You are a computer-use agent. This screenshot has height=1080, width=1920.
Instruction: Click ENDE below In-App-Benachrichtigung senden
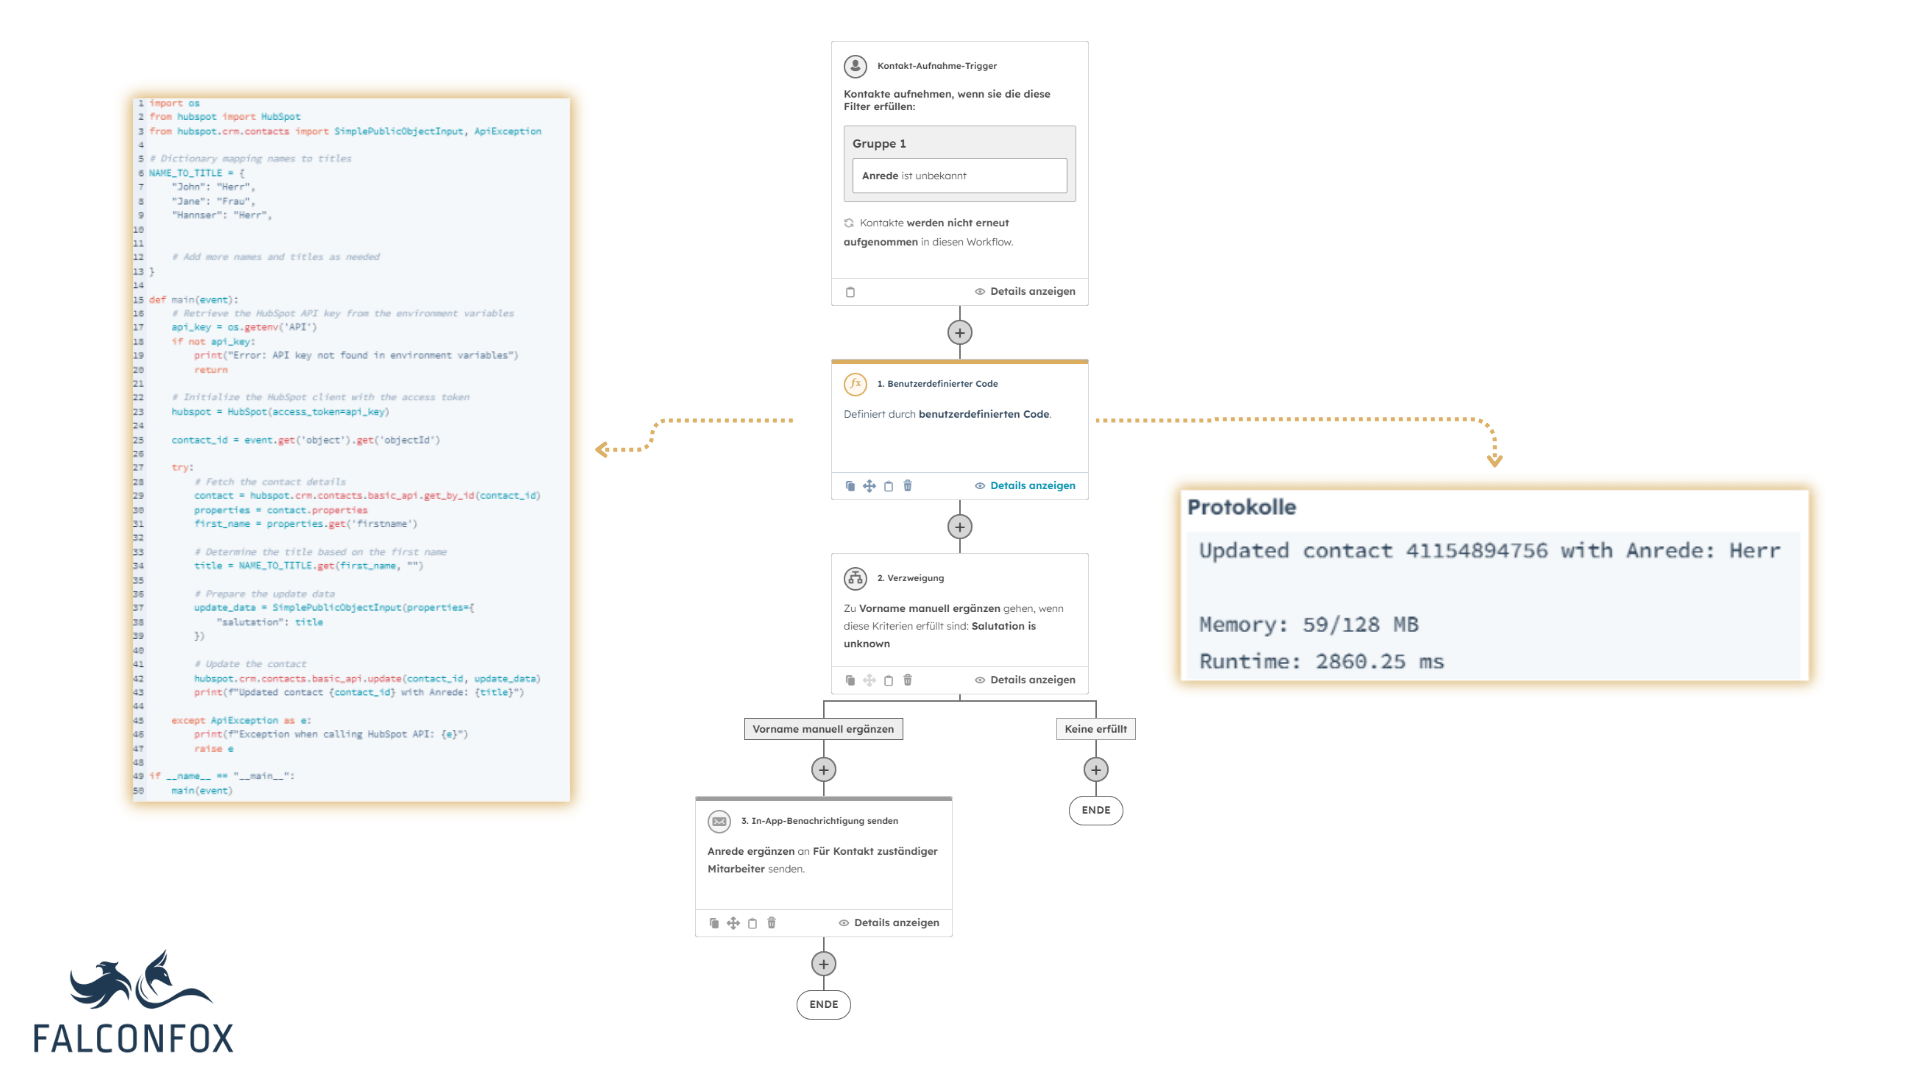[x=824, y=1005]
